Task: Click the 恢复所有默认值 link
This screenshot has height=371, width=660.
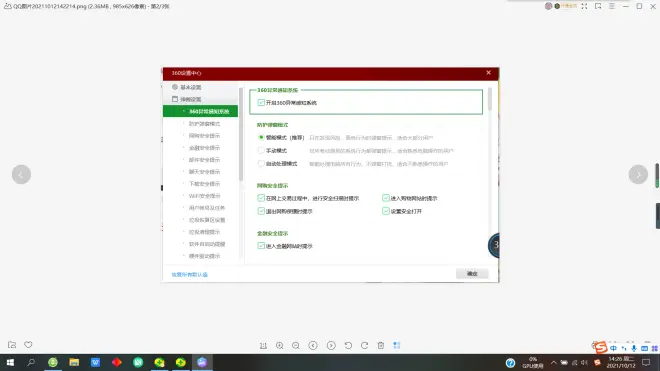Action: coord(189,275)
